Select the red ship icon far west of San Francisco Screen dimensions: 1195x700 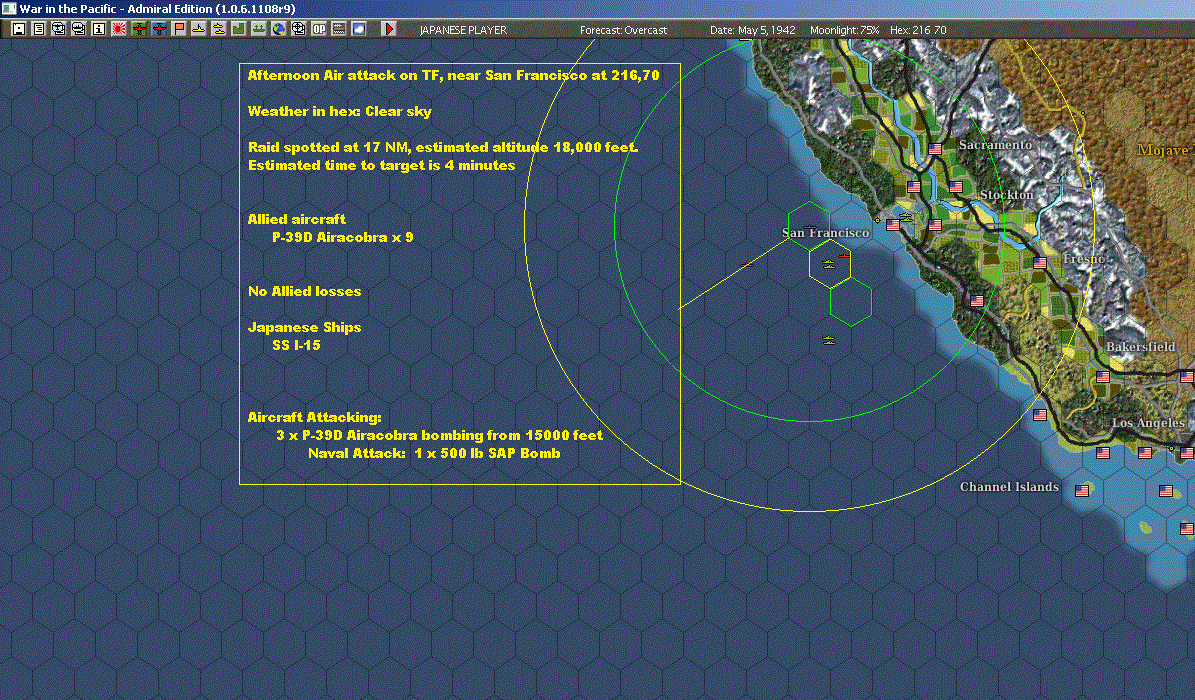747,265
